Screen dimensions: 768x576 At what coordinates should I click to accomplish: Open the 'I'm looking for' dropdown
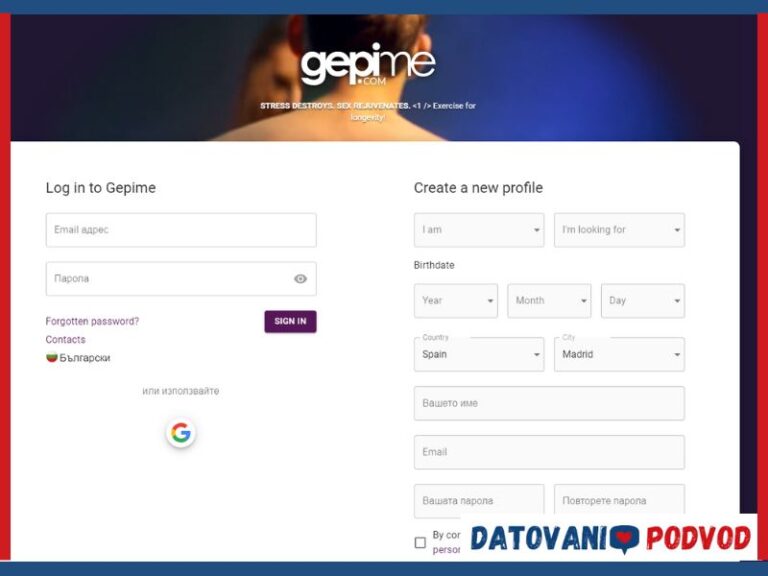(x=619, y=230)
